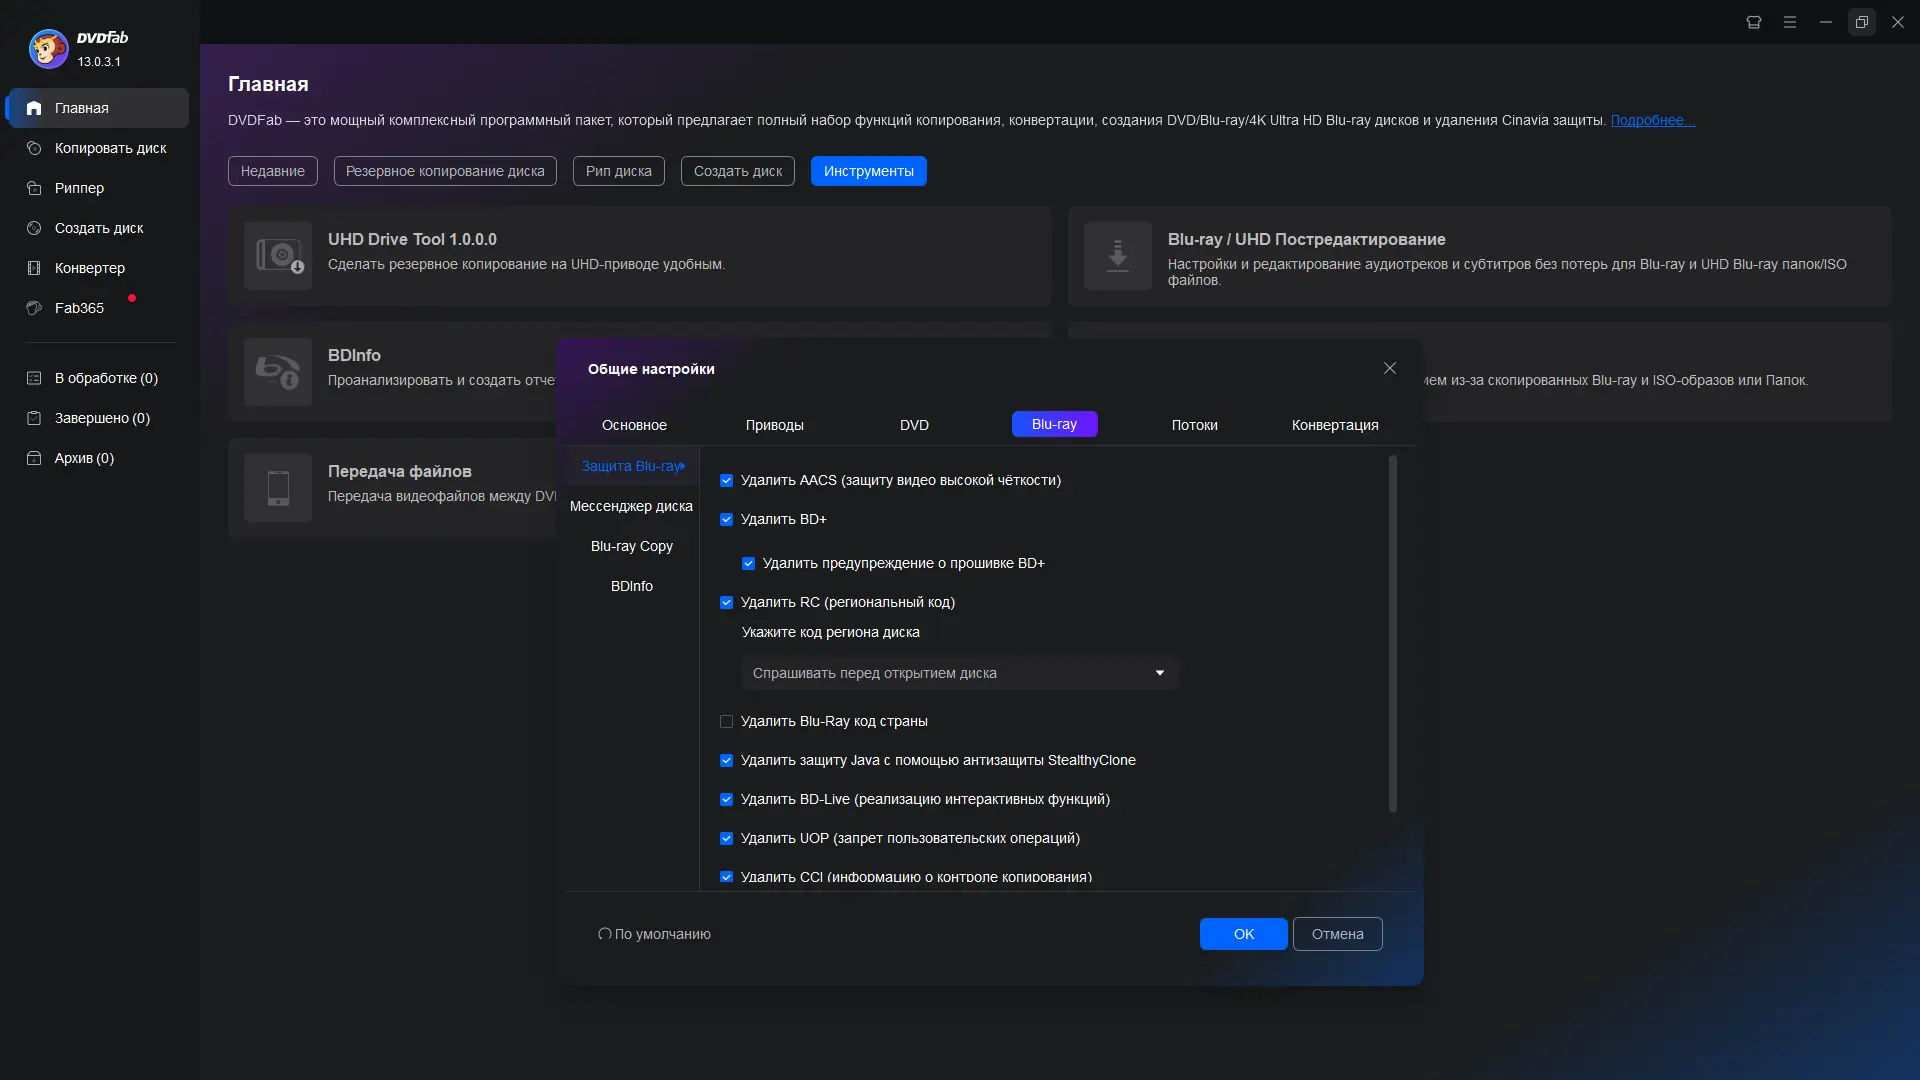This screenshot has height=1080, width=1920.
Task: Toggle Удалить BD-Live checkbox
Action: tap(727, 800)
